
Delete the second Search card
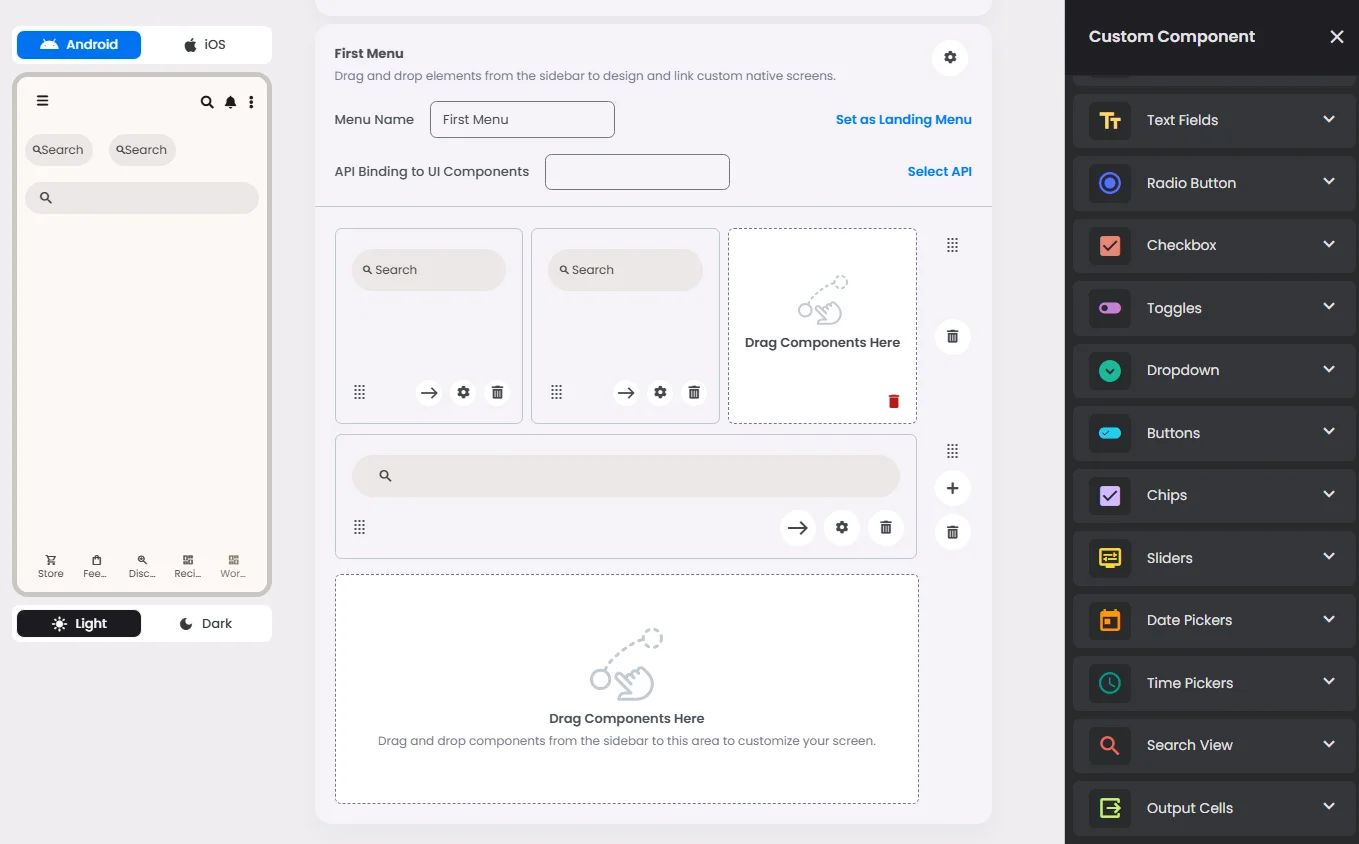[x=693, y=393]
